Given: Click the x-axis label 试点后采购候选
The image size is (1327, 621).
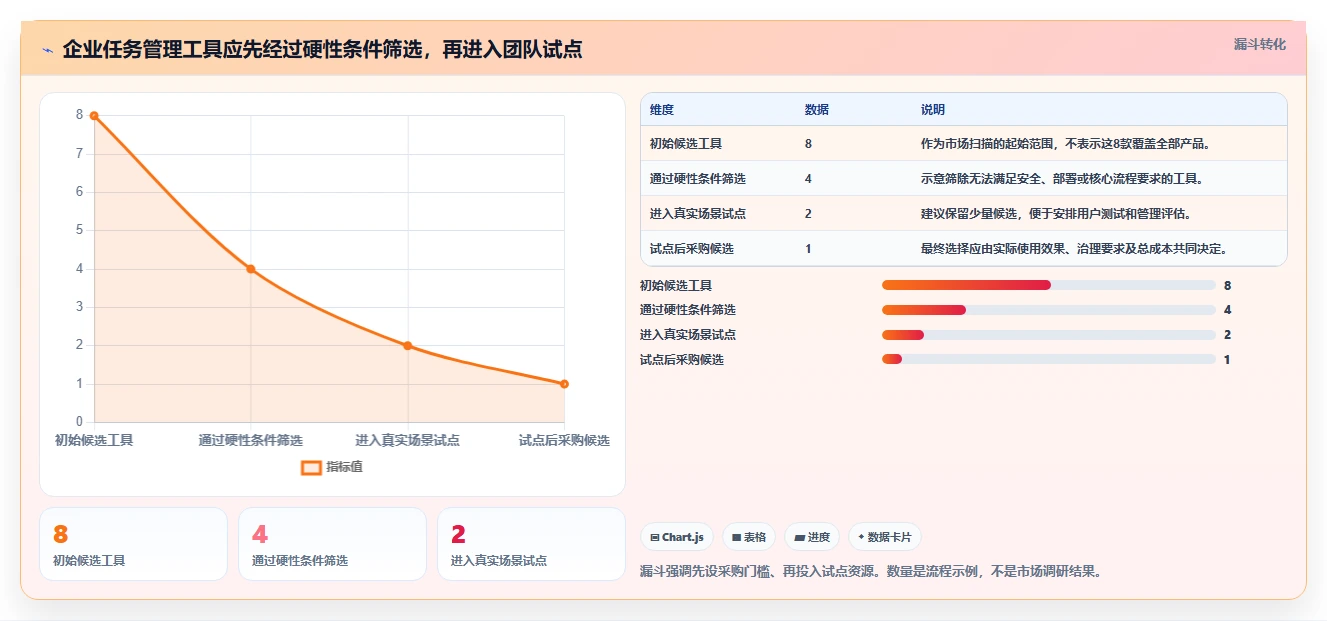Looking at the screenshot, I should 564,440.
